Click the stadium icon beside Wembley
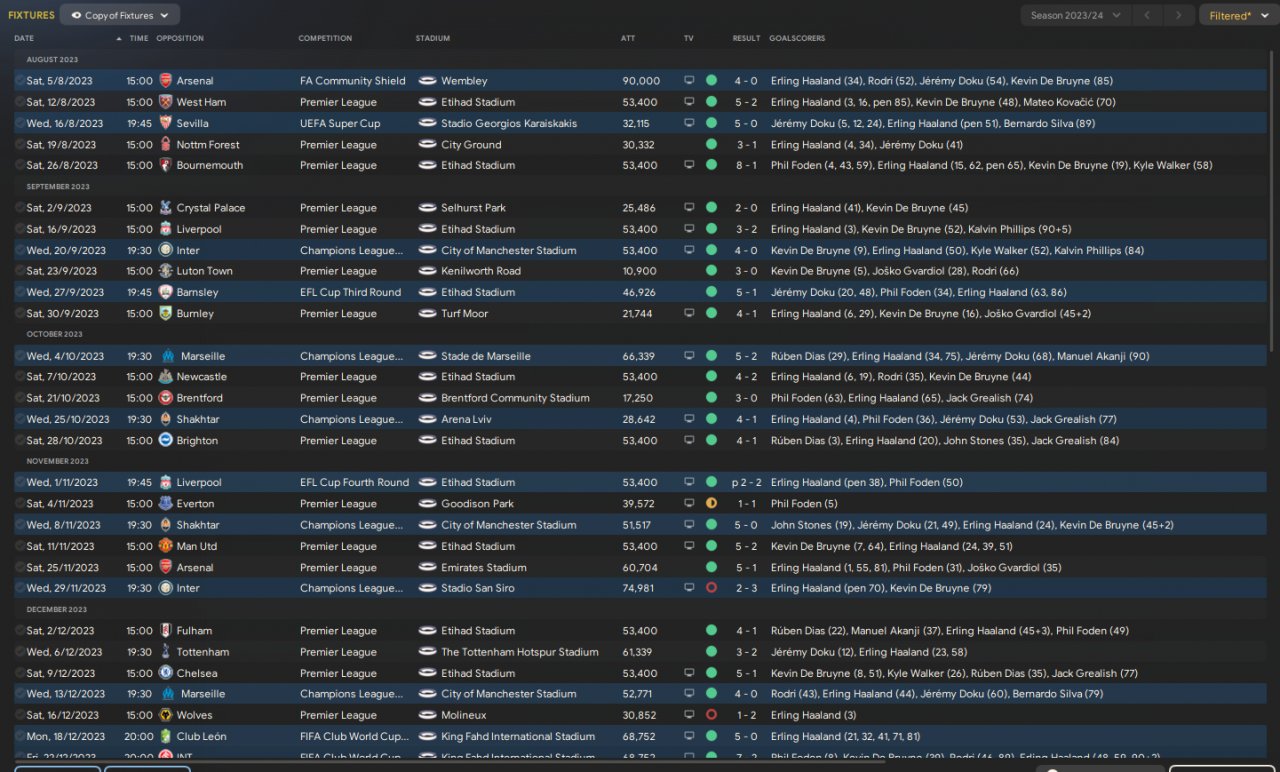Screen dimensions: 1280x772 [x=427, y=81]
